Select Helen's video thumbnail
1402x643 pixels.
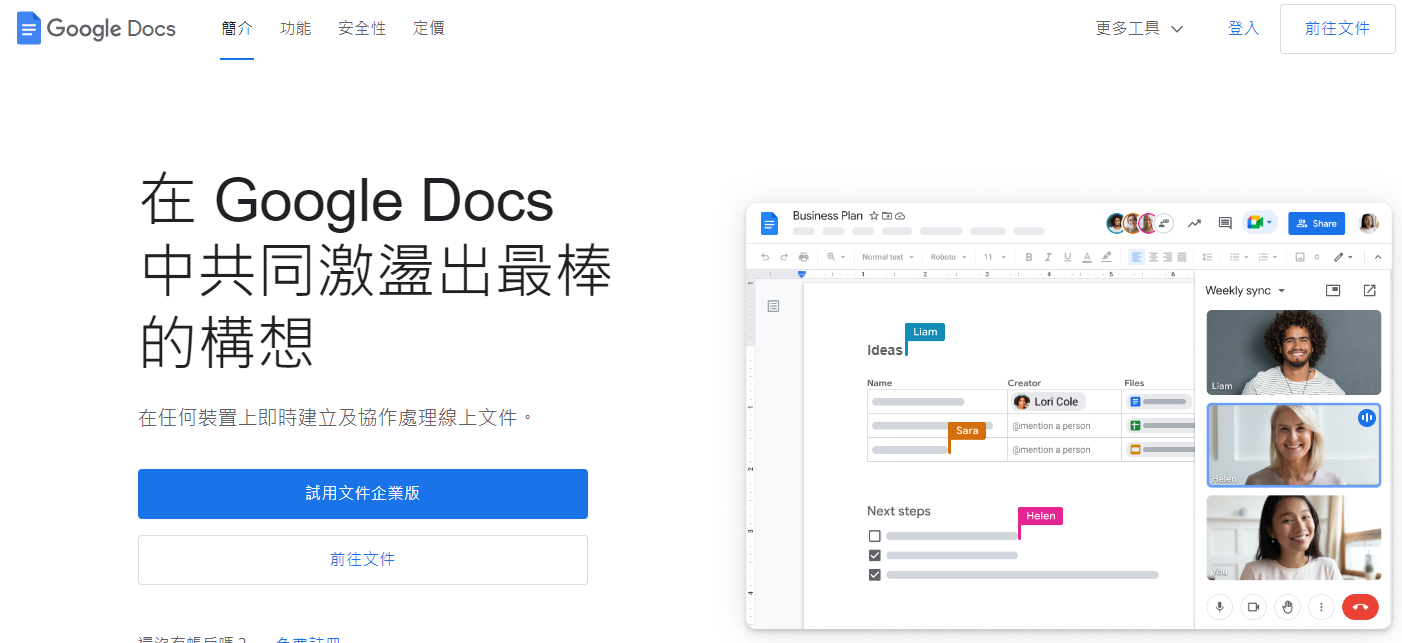pos(1293,445)
